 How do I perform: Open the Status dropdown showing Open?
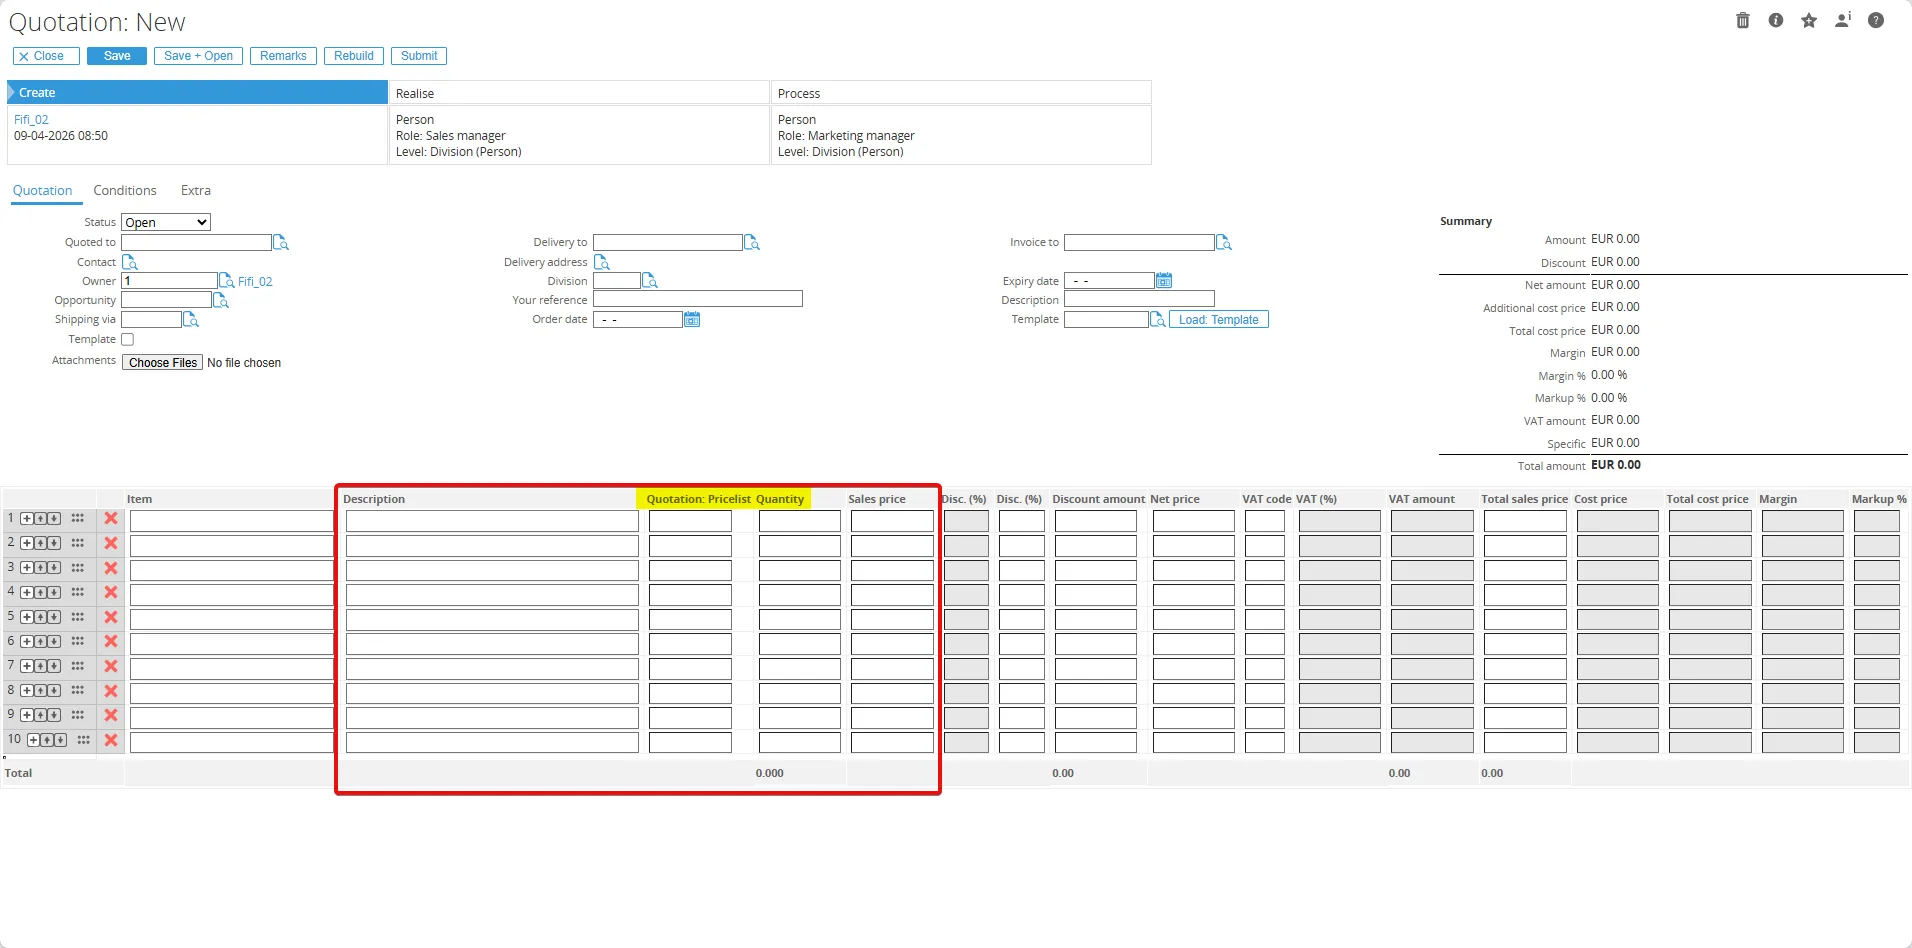[x=166, y=222]
